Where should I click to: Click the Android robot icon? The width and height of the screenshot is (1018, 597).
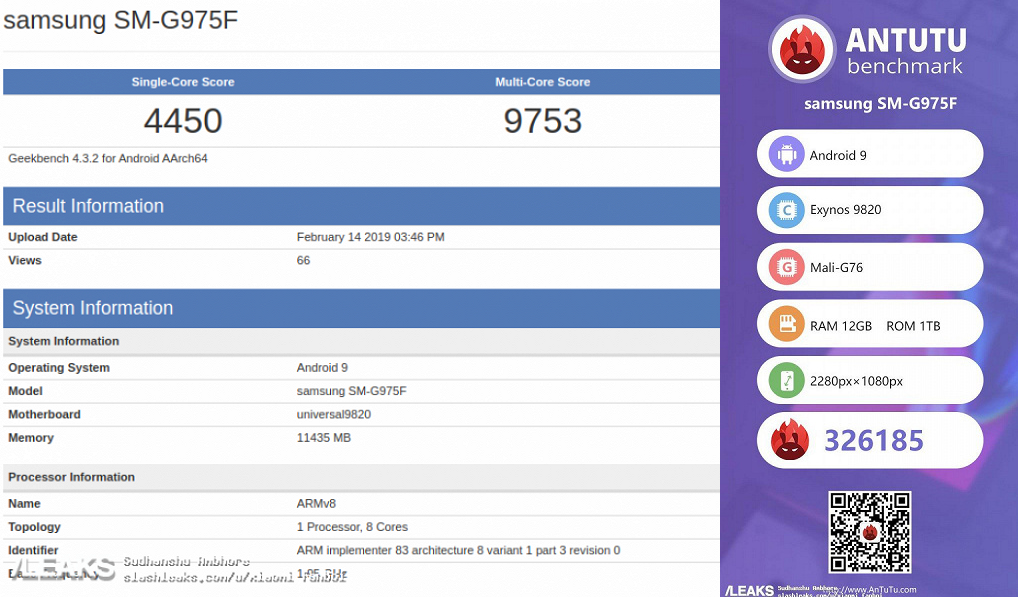point(786,154)
